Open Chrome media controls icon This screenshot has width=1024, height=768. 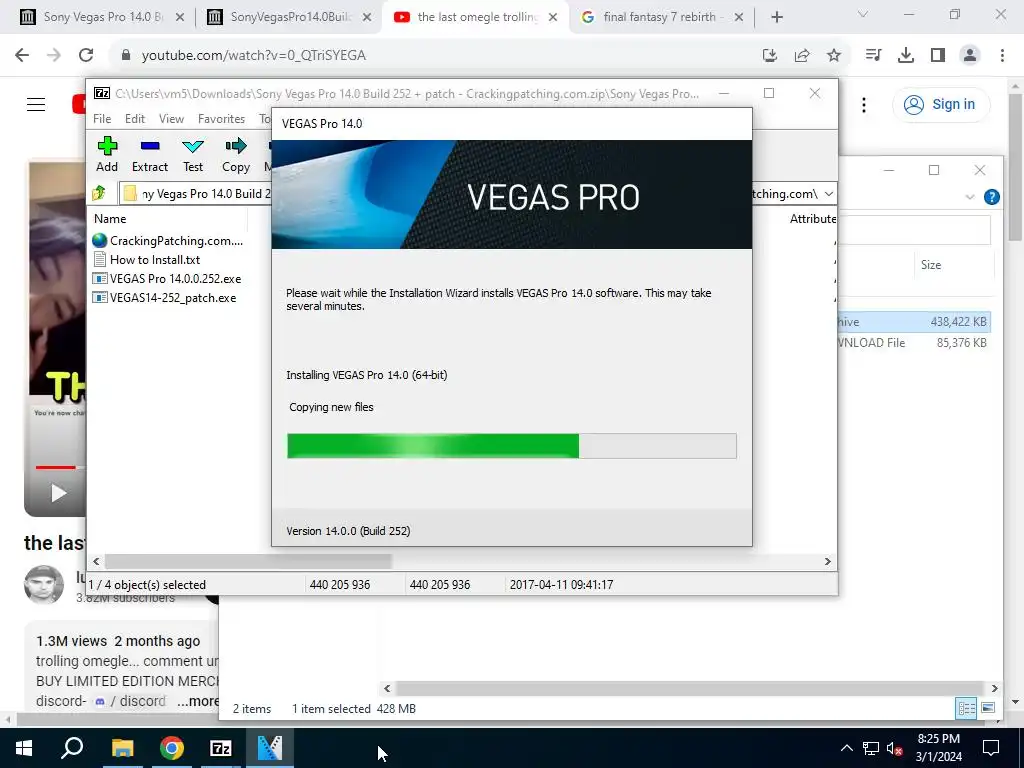click(x=873, y=56)
